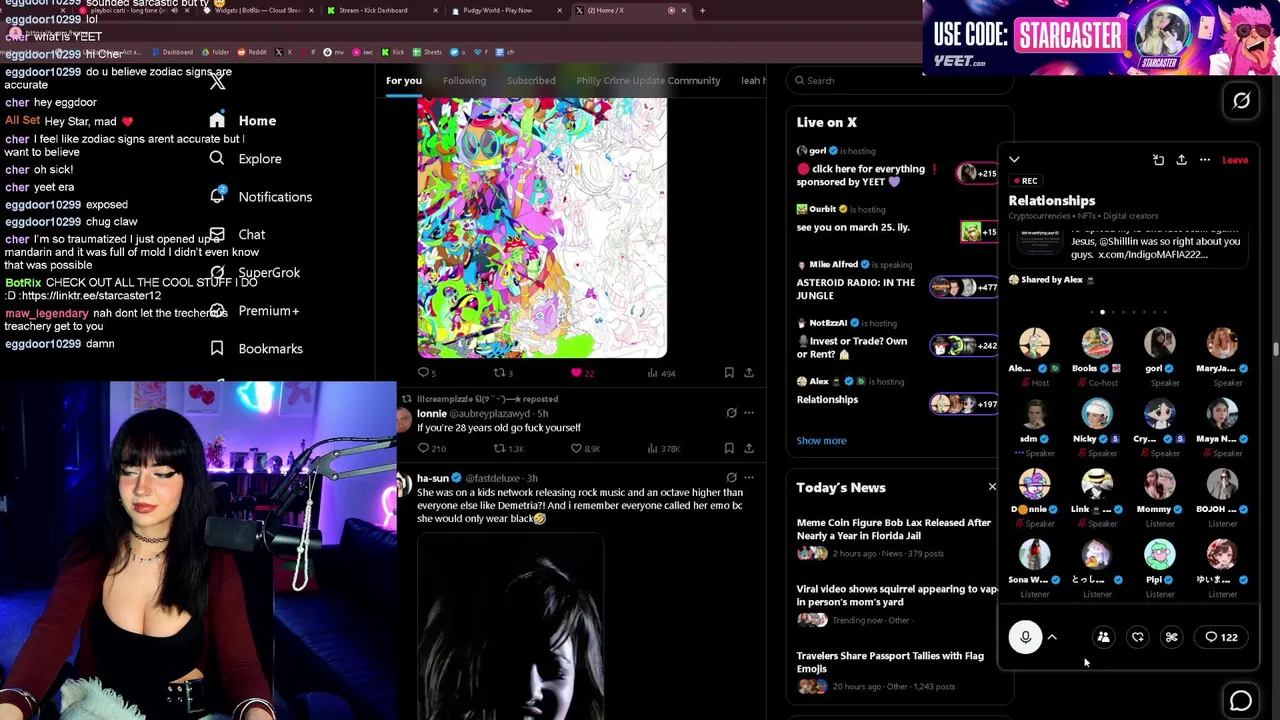
Task: Open Reddit bookmark in bookmarks bar
Action: pyautogui.click(x=252, y=52)
